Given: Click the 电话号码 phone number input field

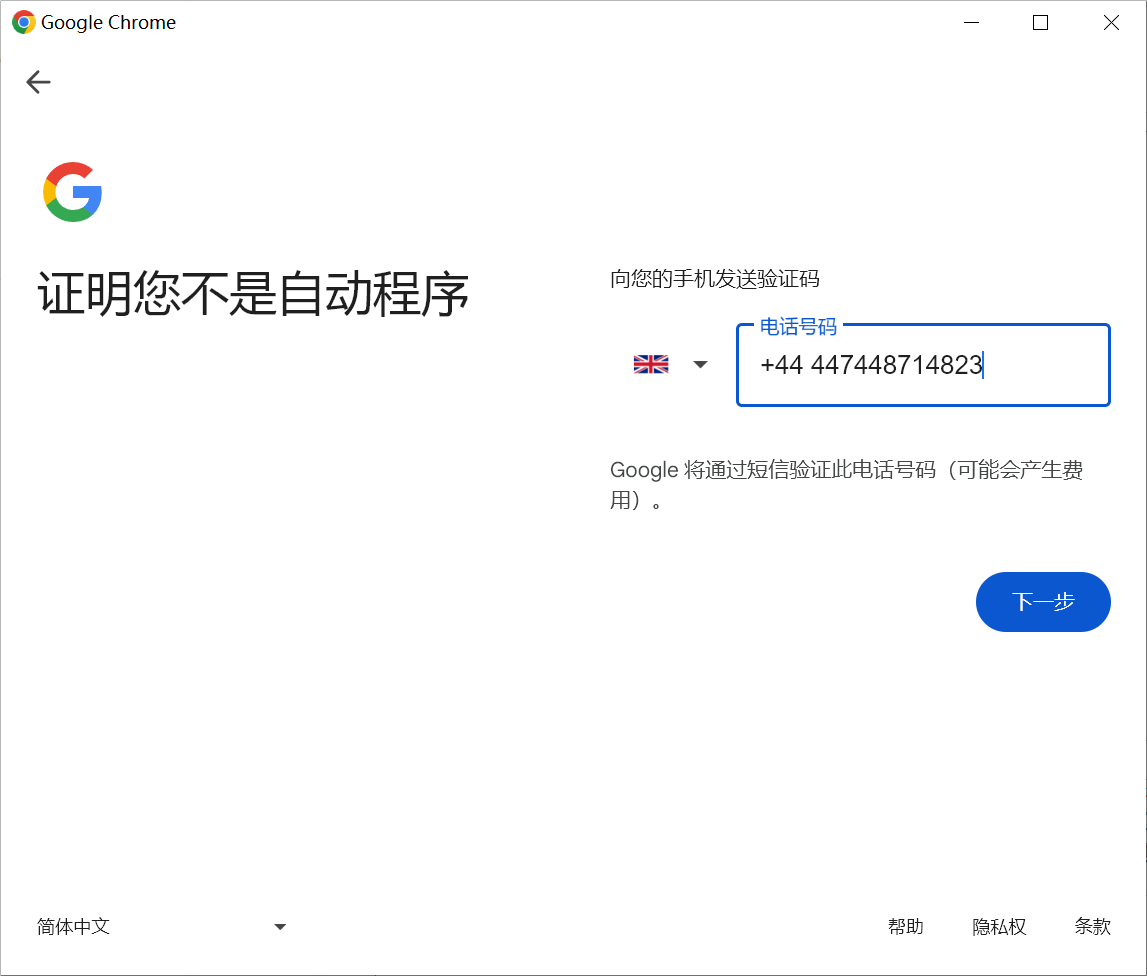Looking at the screenshot, I should [923, 365].
